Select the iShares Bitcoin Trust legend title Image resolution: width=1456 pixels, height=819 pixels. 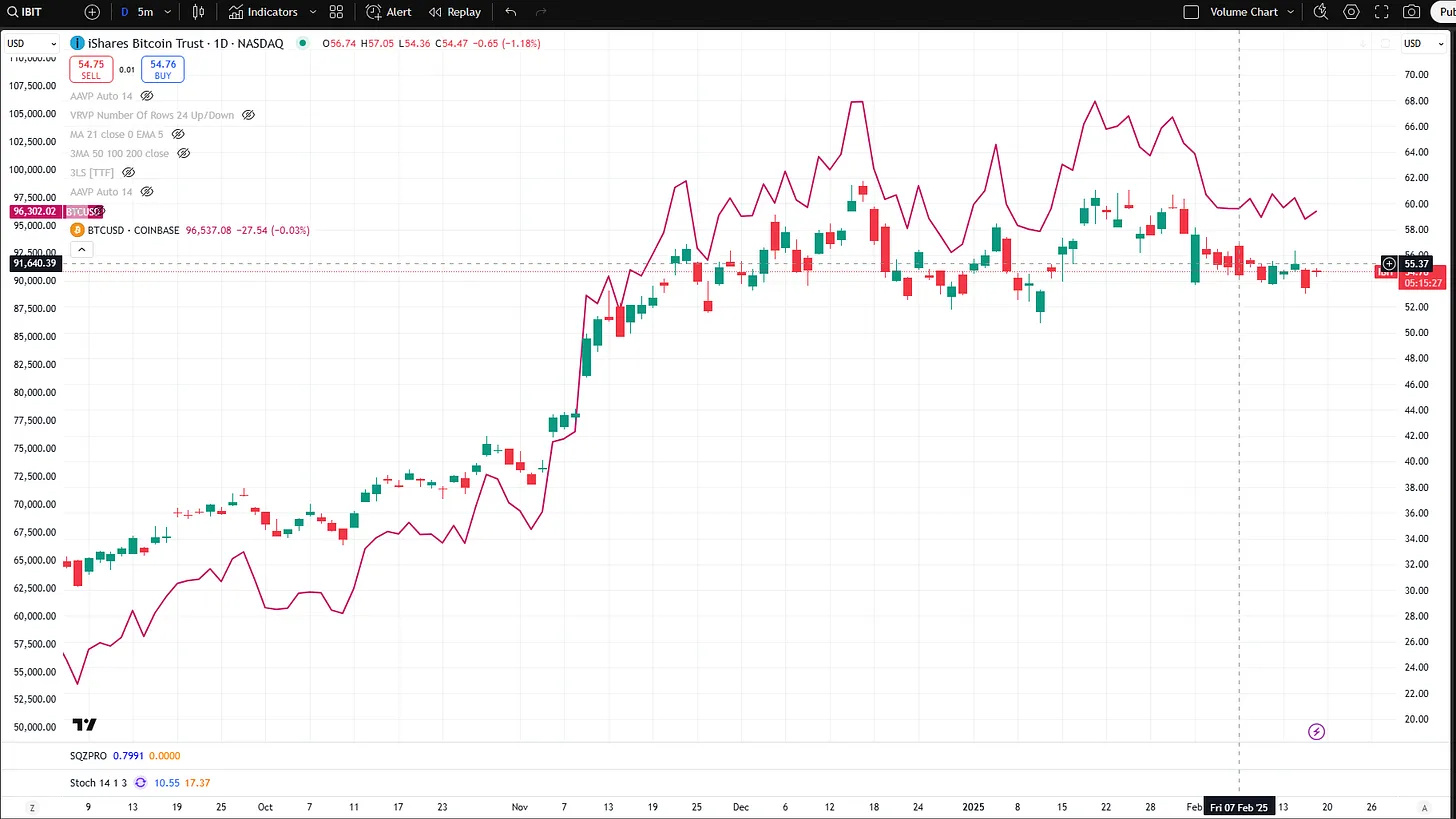coord(186,43)
